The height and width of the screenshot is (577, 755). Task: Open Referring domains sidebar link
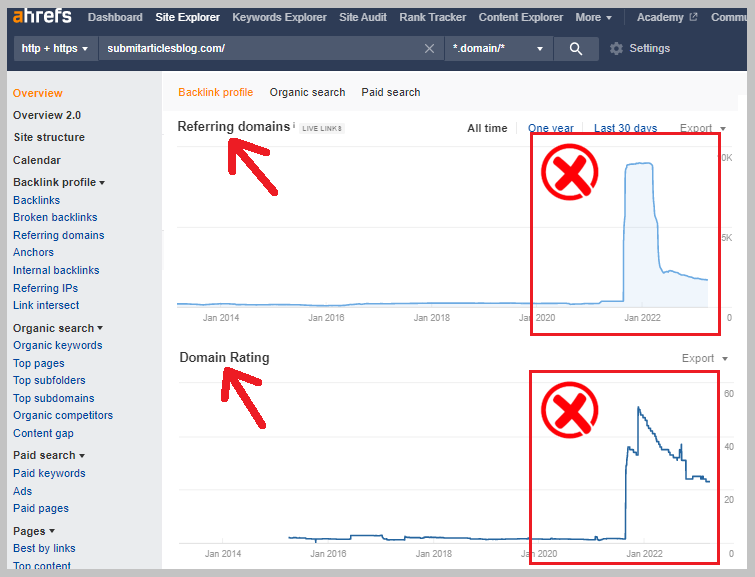59,235
